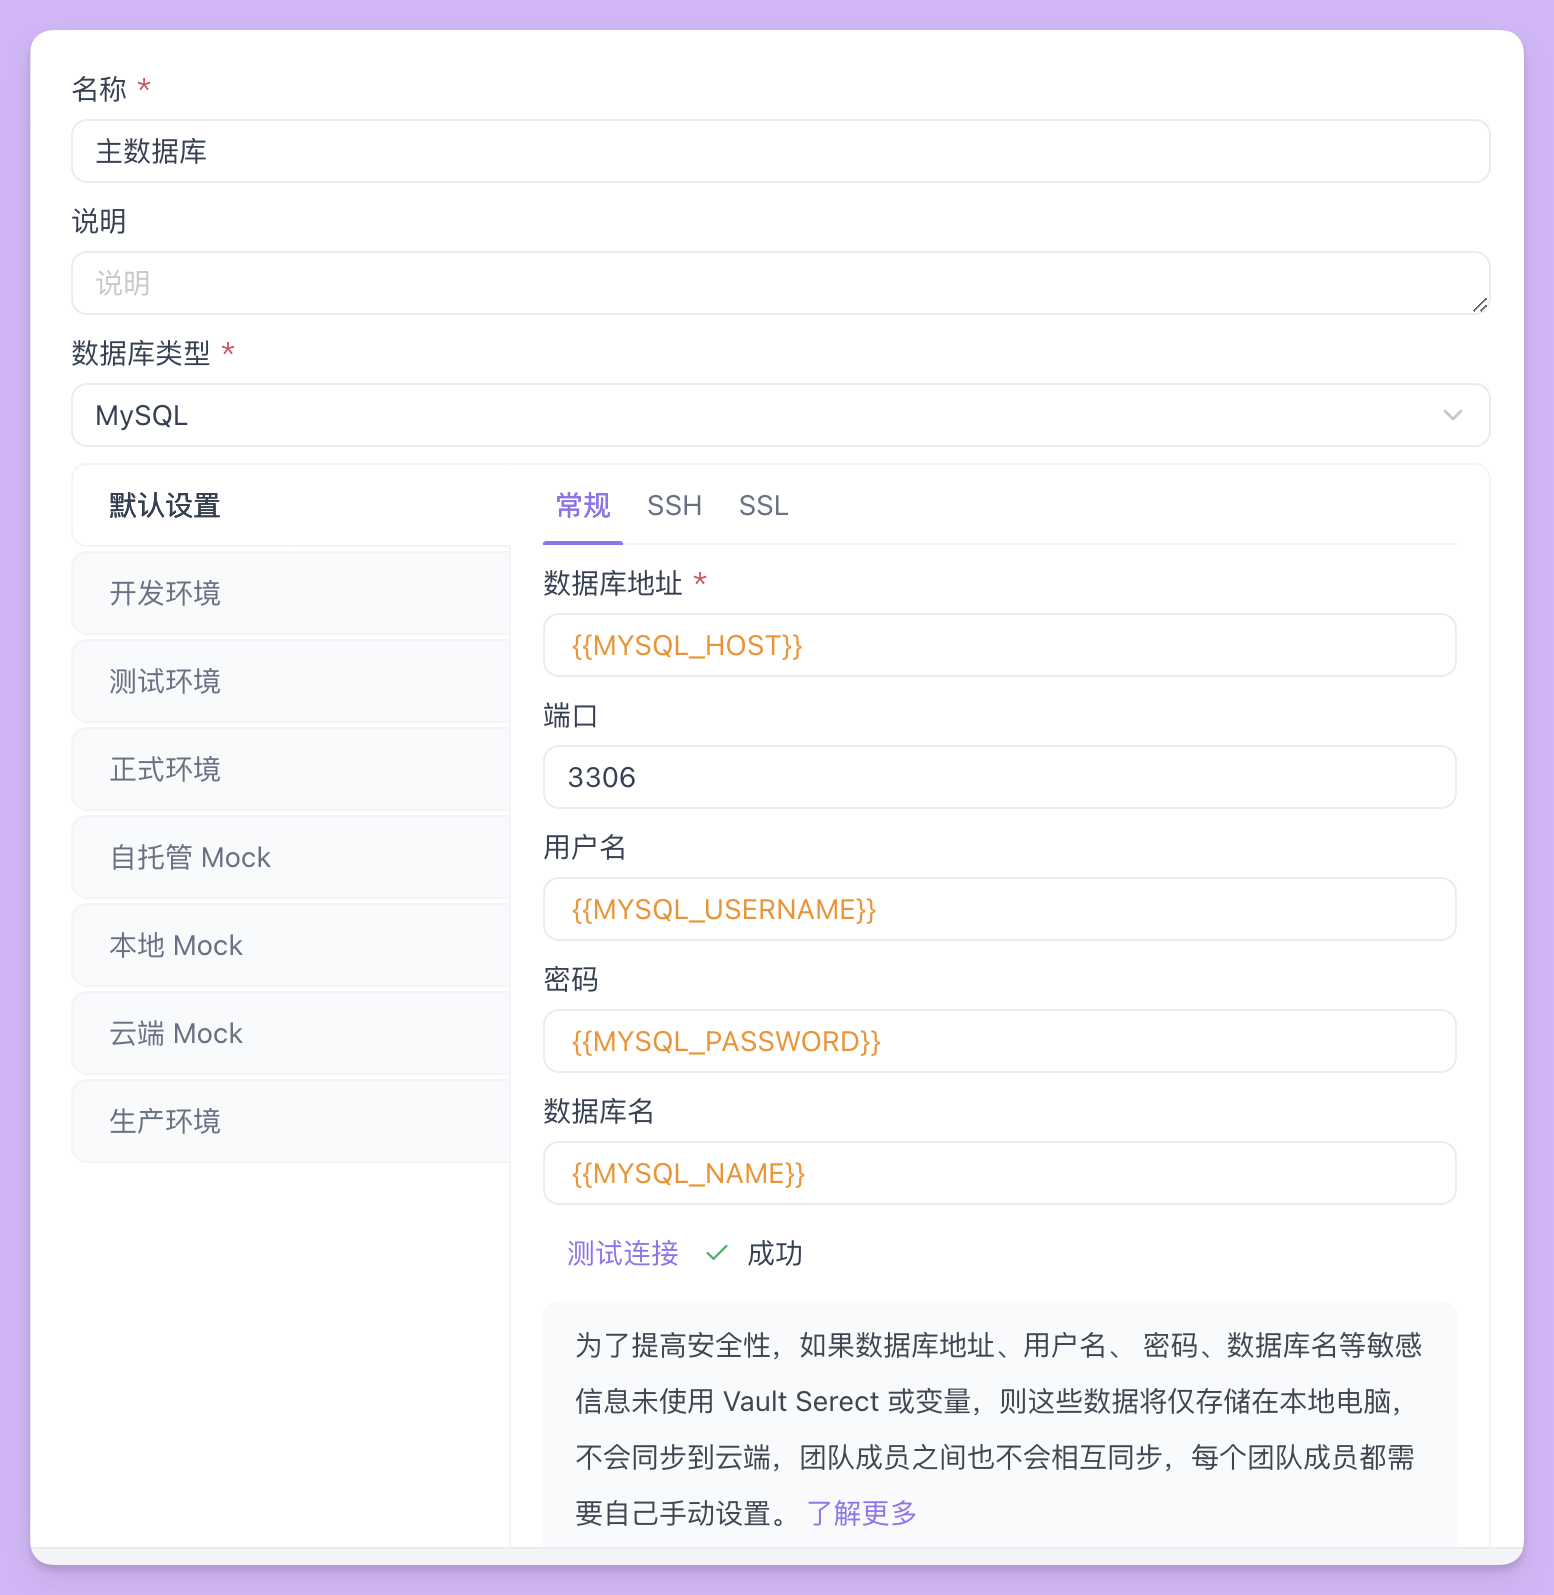Switch to the 常规 tab
1554x1595 pixels.
[583, 506]
